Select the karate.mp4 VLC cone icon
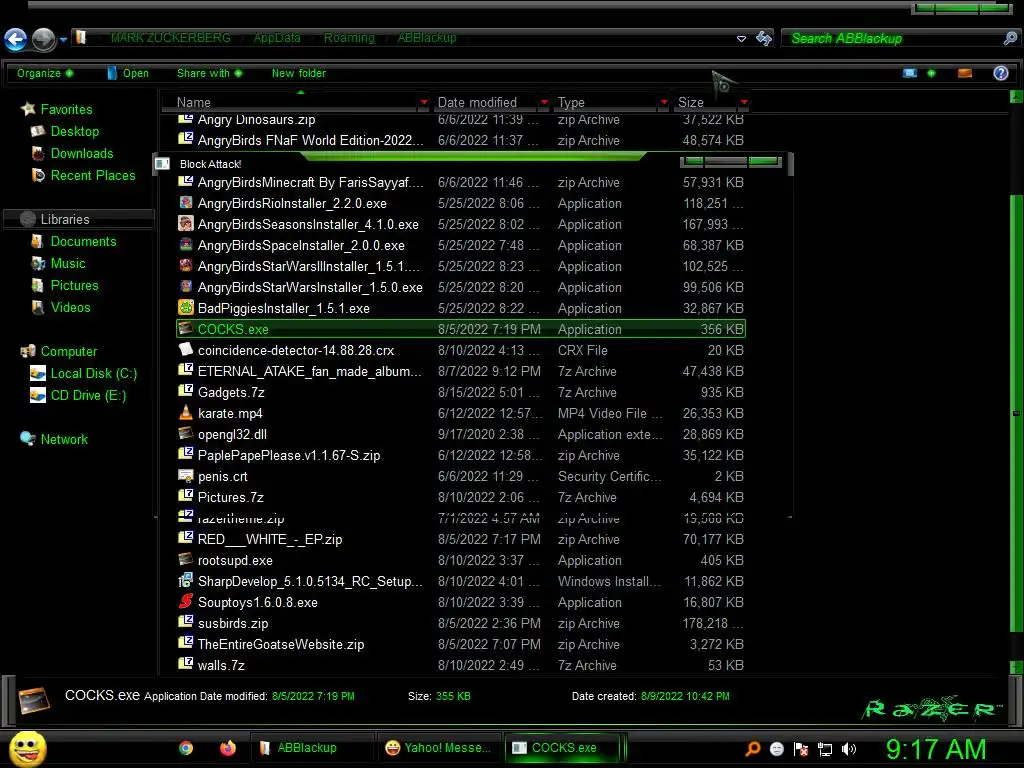Image resolution: width=1024 pixels, height=768 pixels. 186,413
